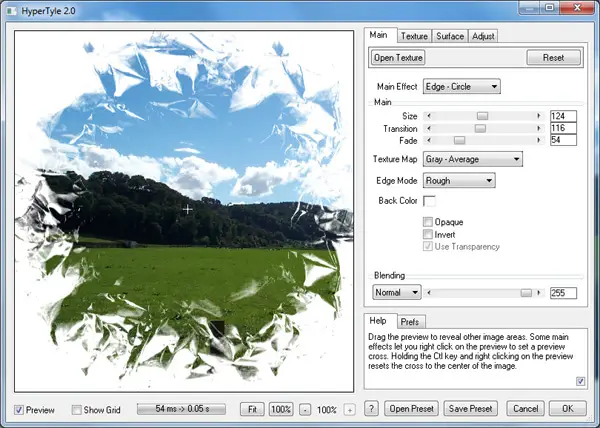
Task: Click the HyperTyle title bar app icon
Action: click(11, 11)
